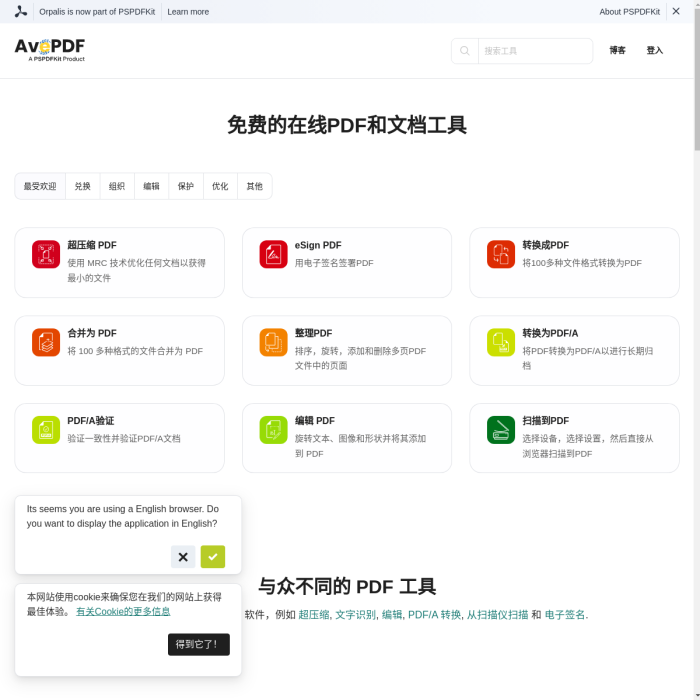The height and width of the screenshot is (700, 700).
Task: Click the PDF/A验证 validation icon
Action: pyautogui.click(x=46, y=430)
